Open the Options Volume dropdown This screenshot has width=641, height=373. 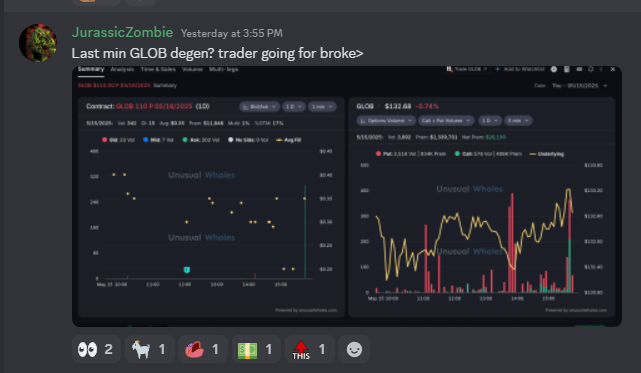click(386, 120)
